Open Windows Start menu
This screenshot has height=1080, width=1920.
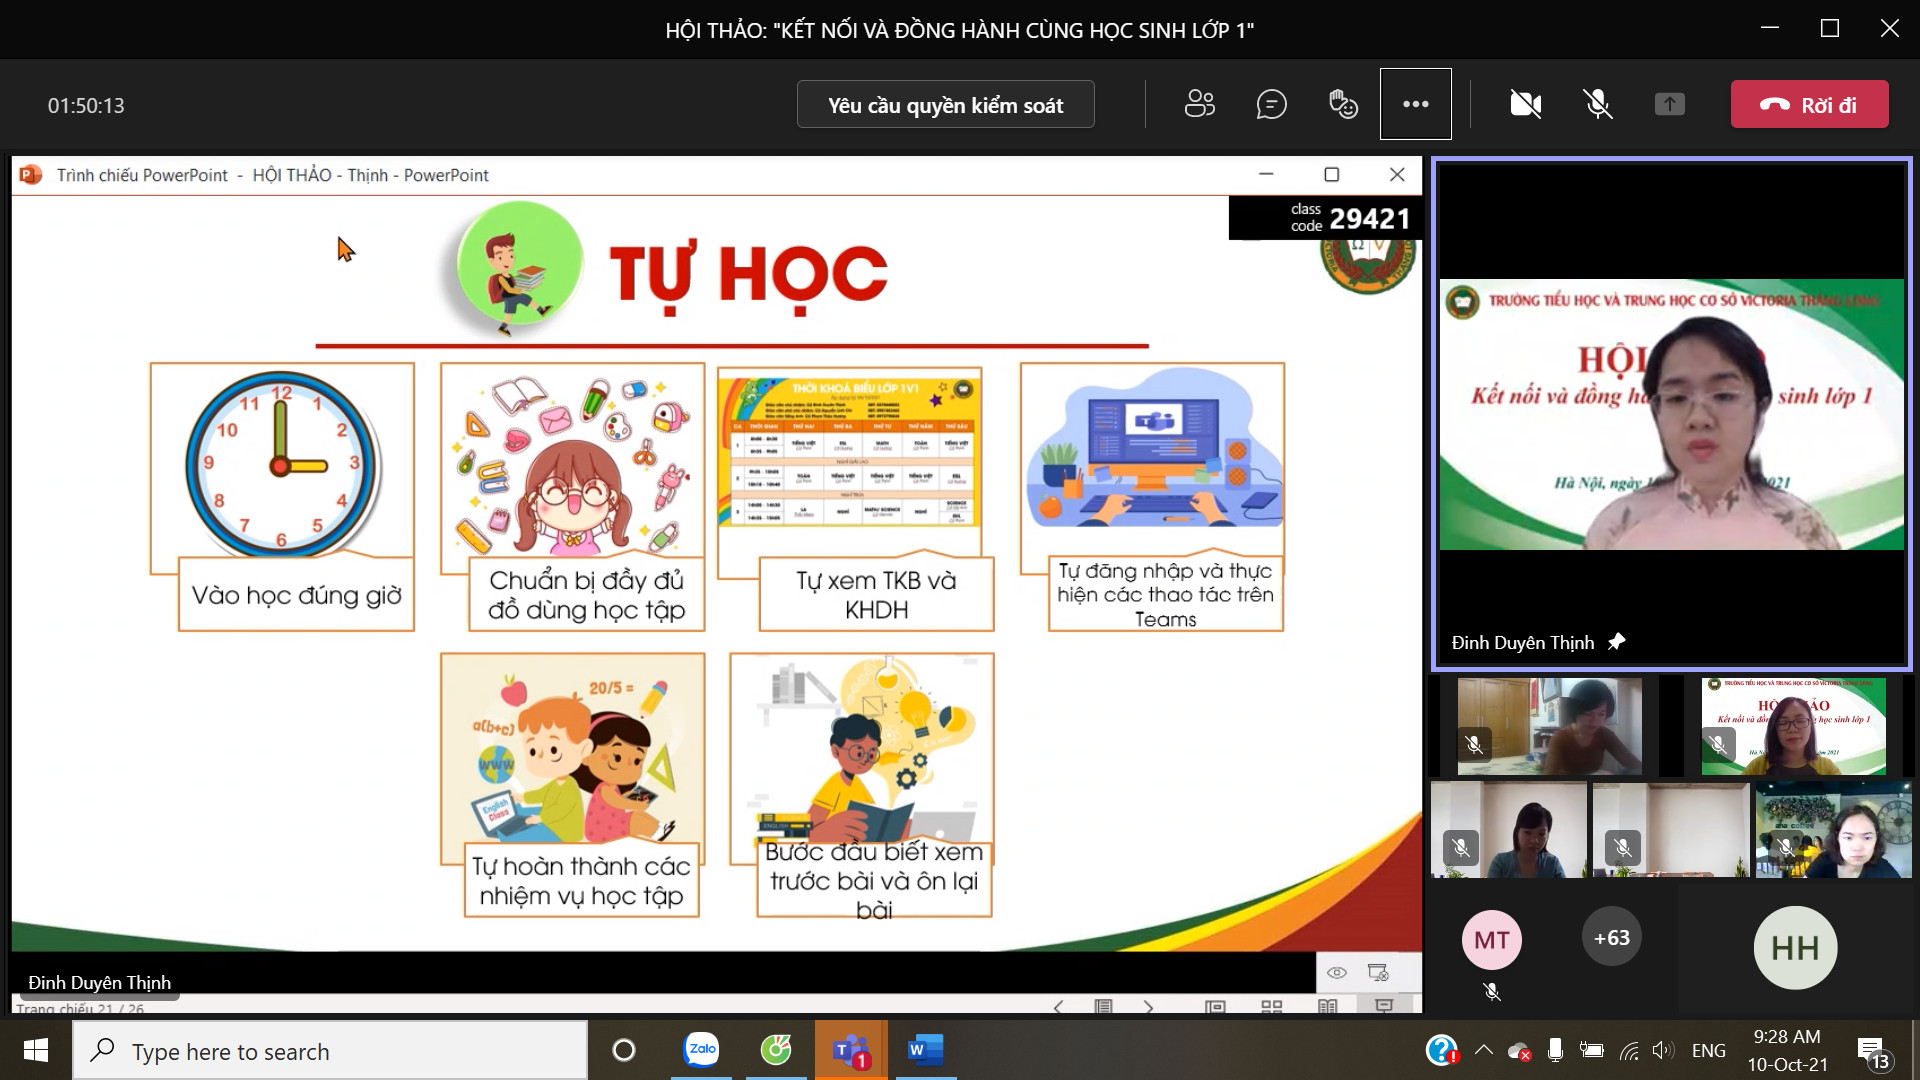tap(36, 1050)
